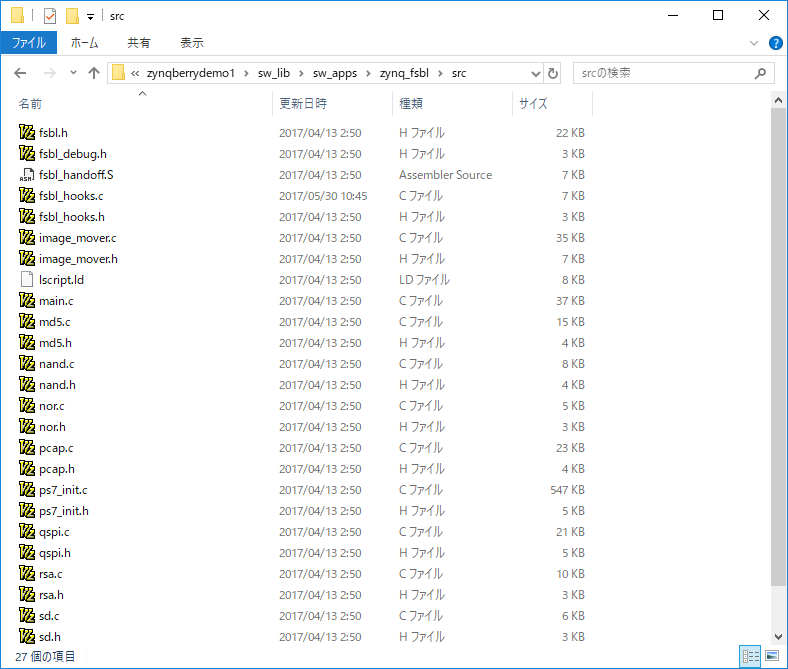Image resolution: width=788 pixels, height=669 pixels.
Task: Sort by the 更新日時 column header
Action: tap(303, 103)
